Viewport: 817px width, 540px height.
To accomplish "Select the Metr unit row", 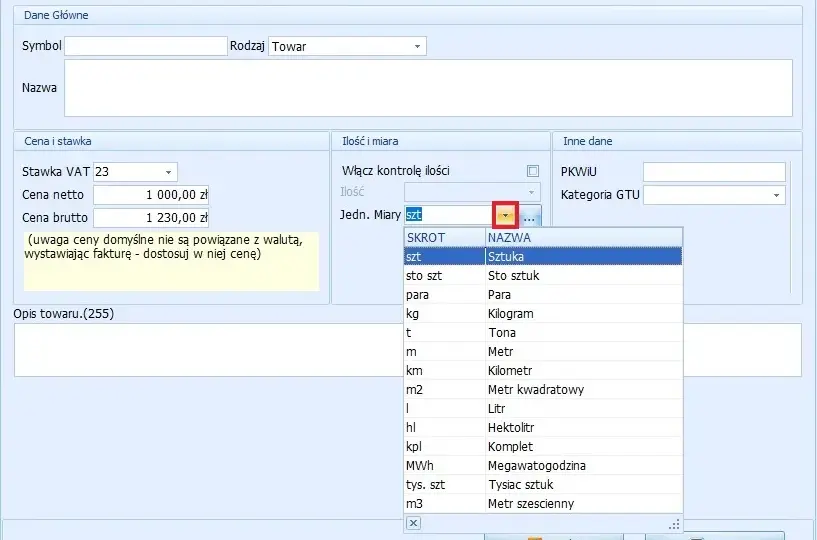I will (543, 352).
